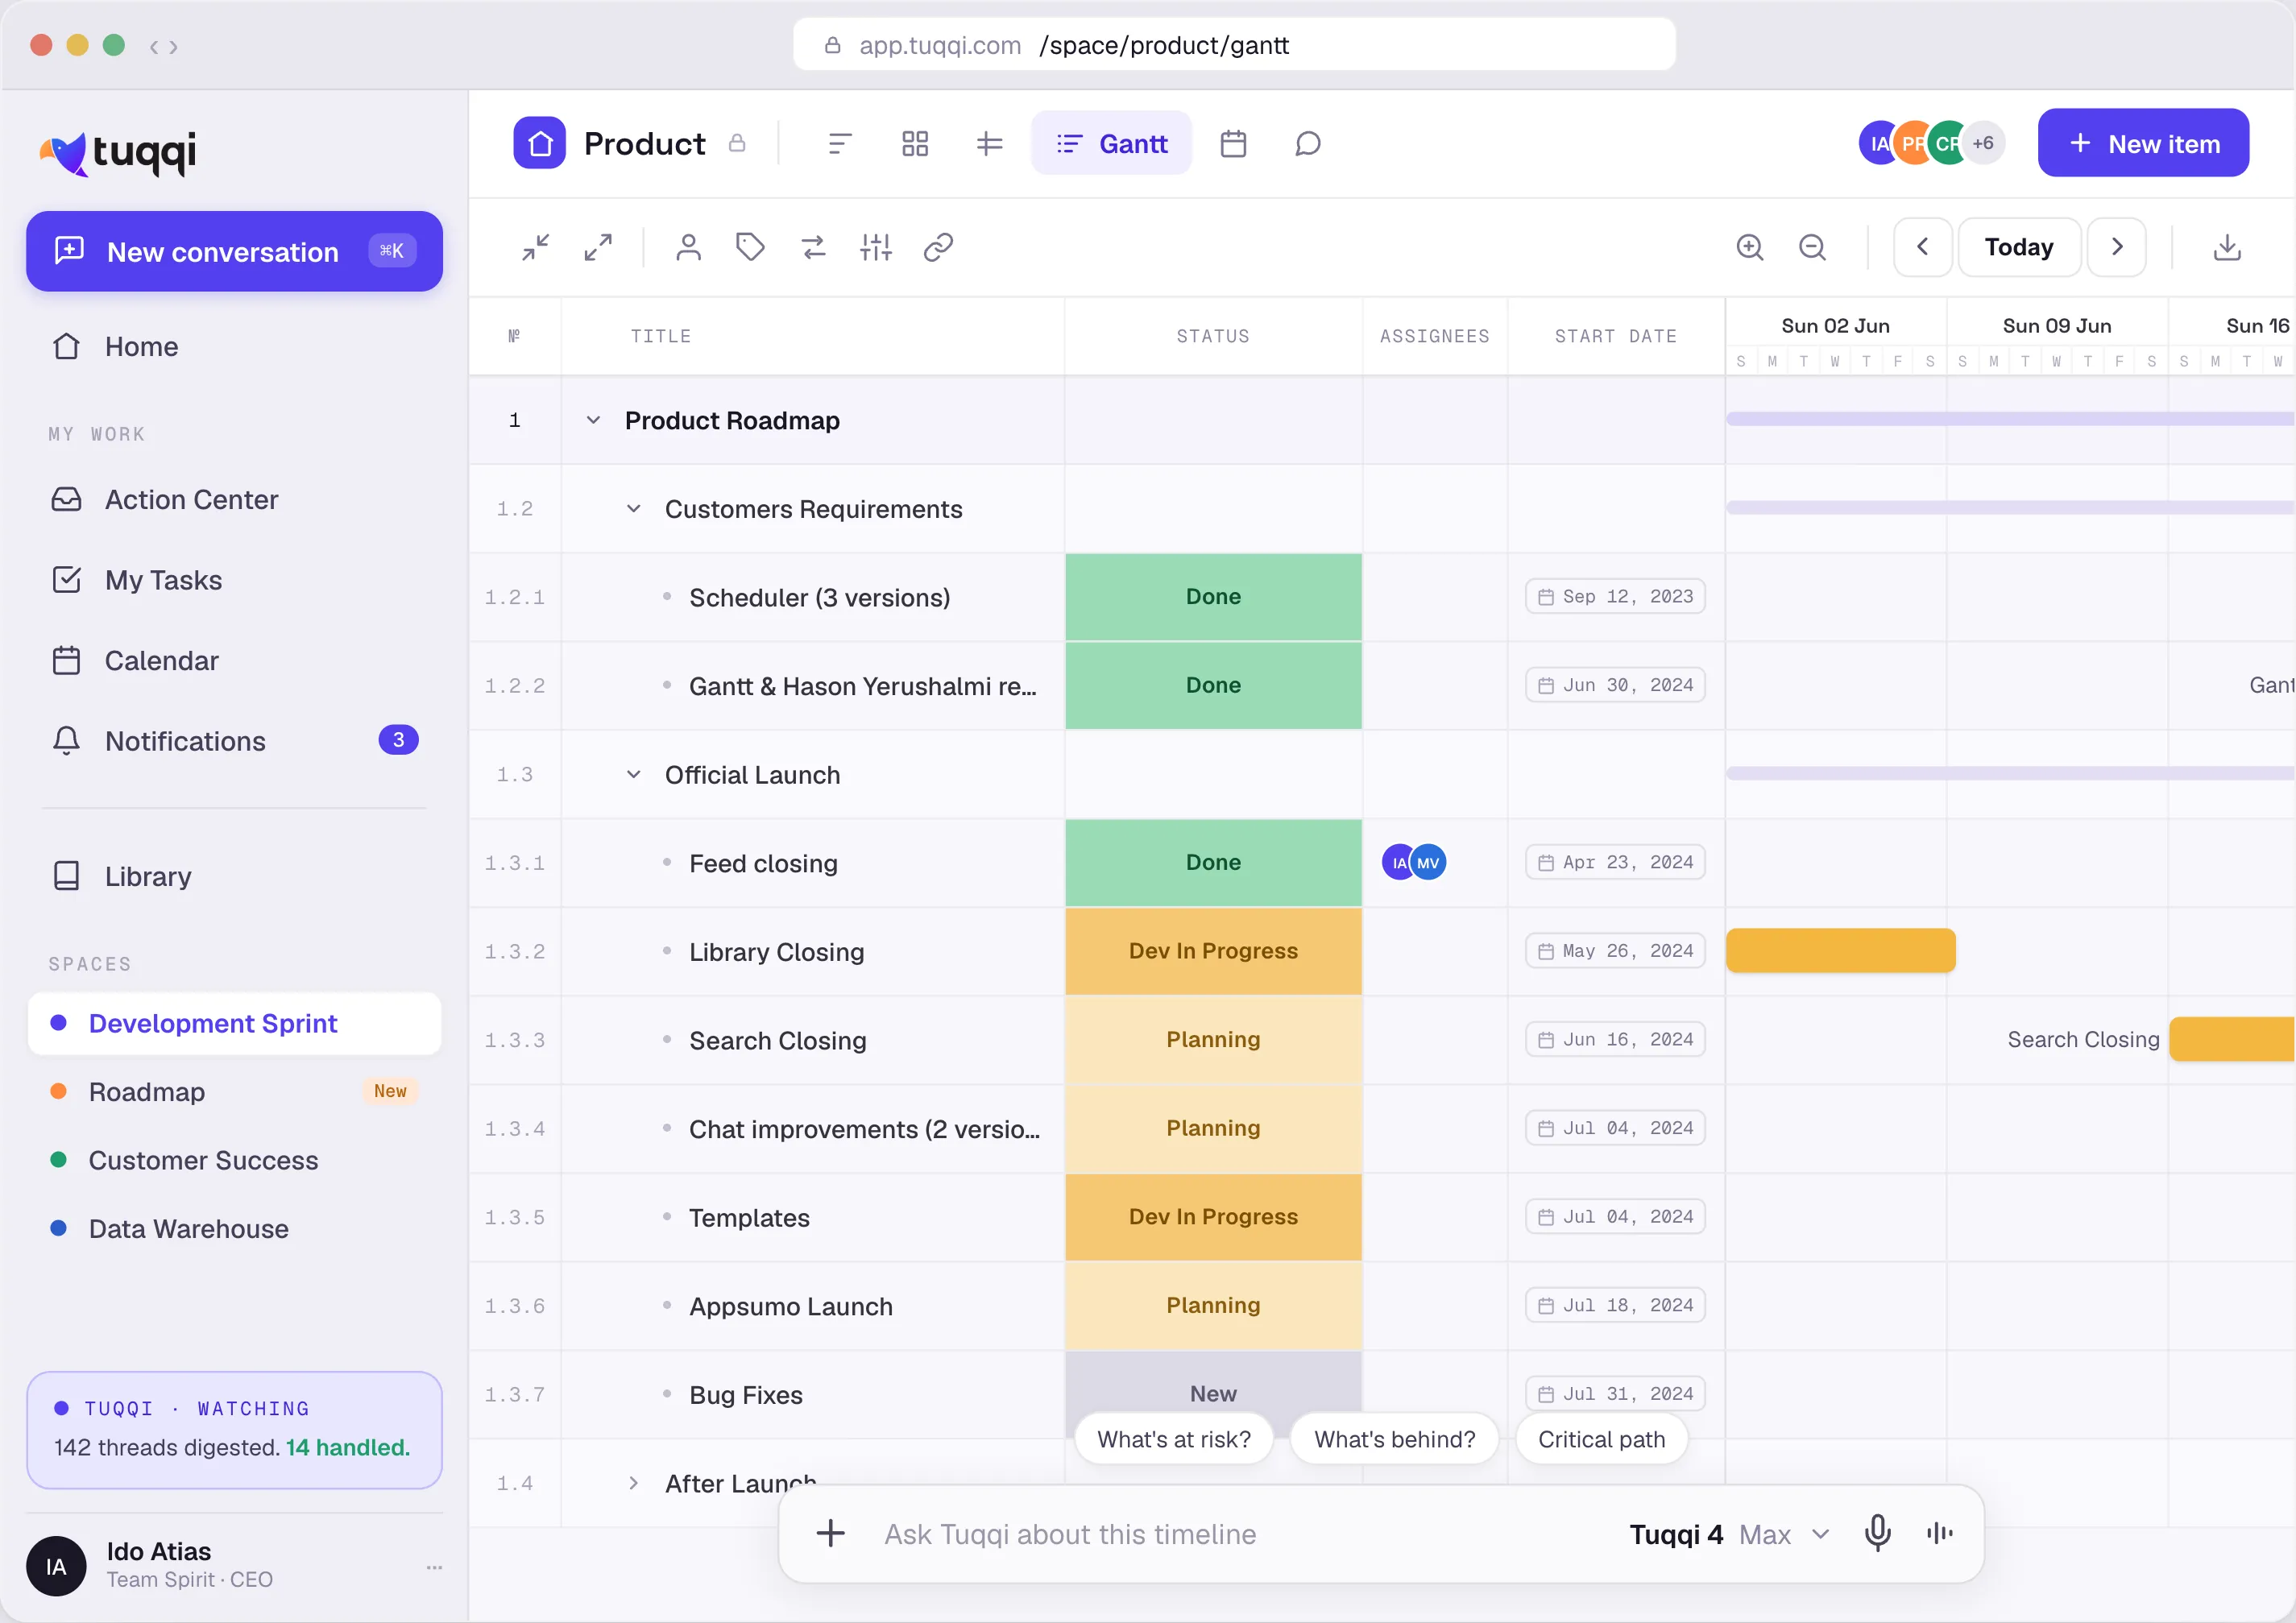Click the browser address bar
Image resolution: width=2296 pixels, height=1623 pixels.
1234,46
